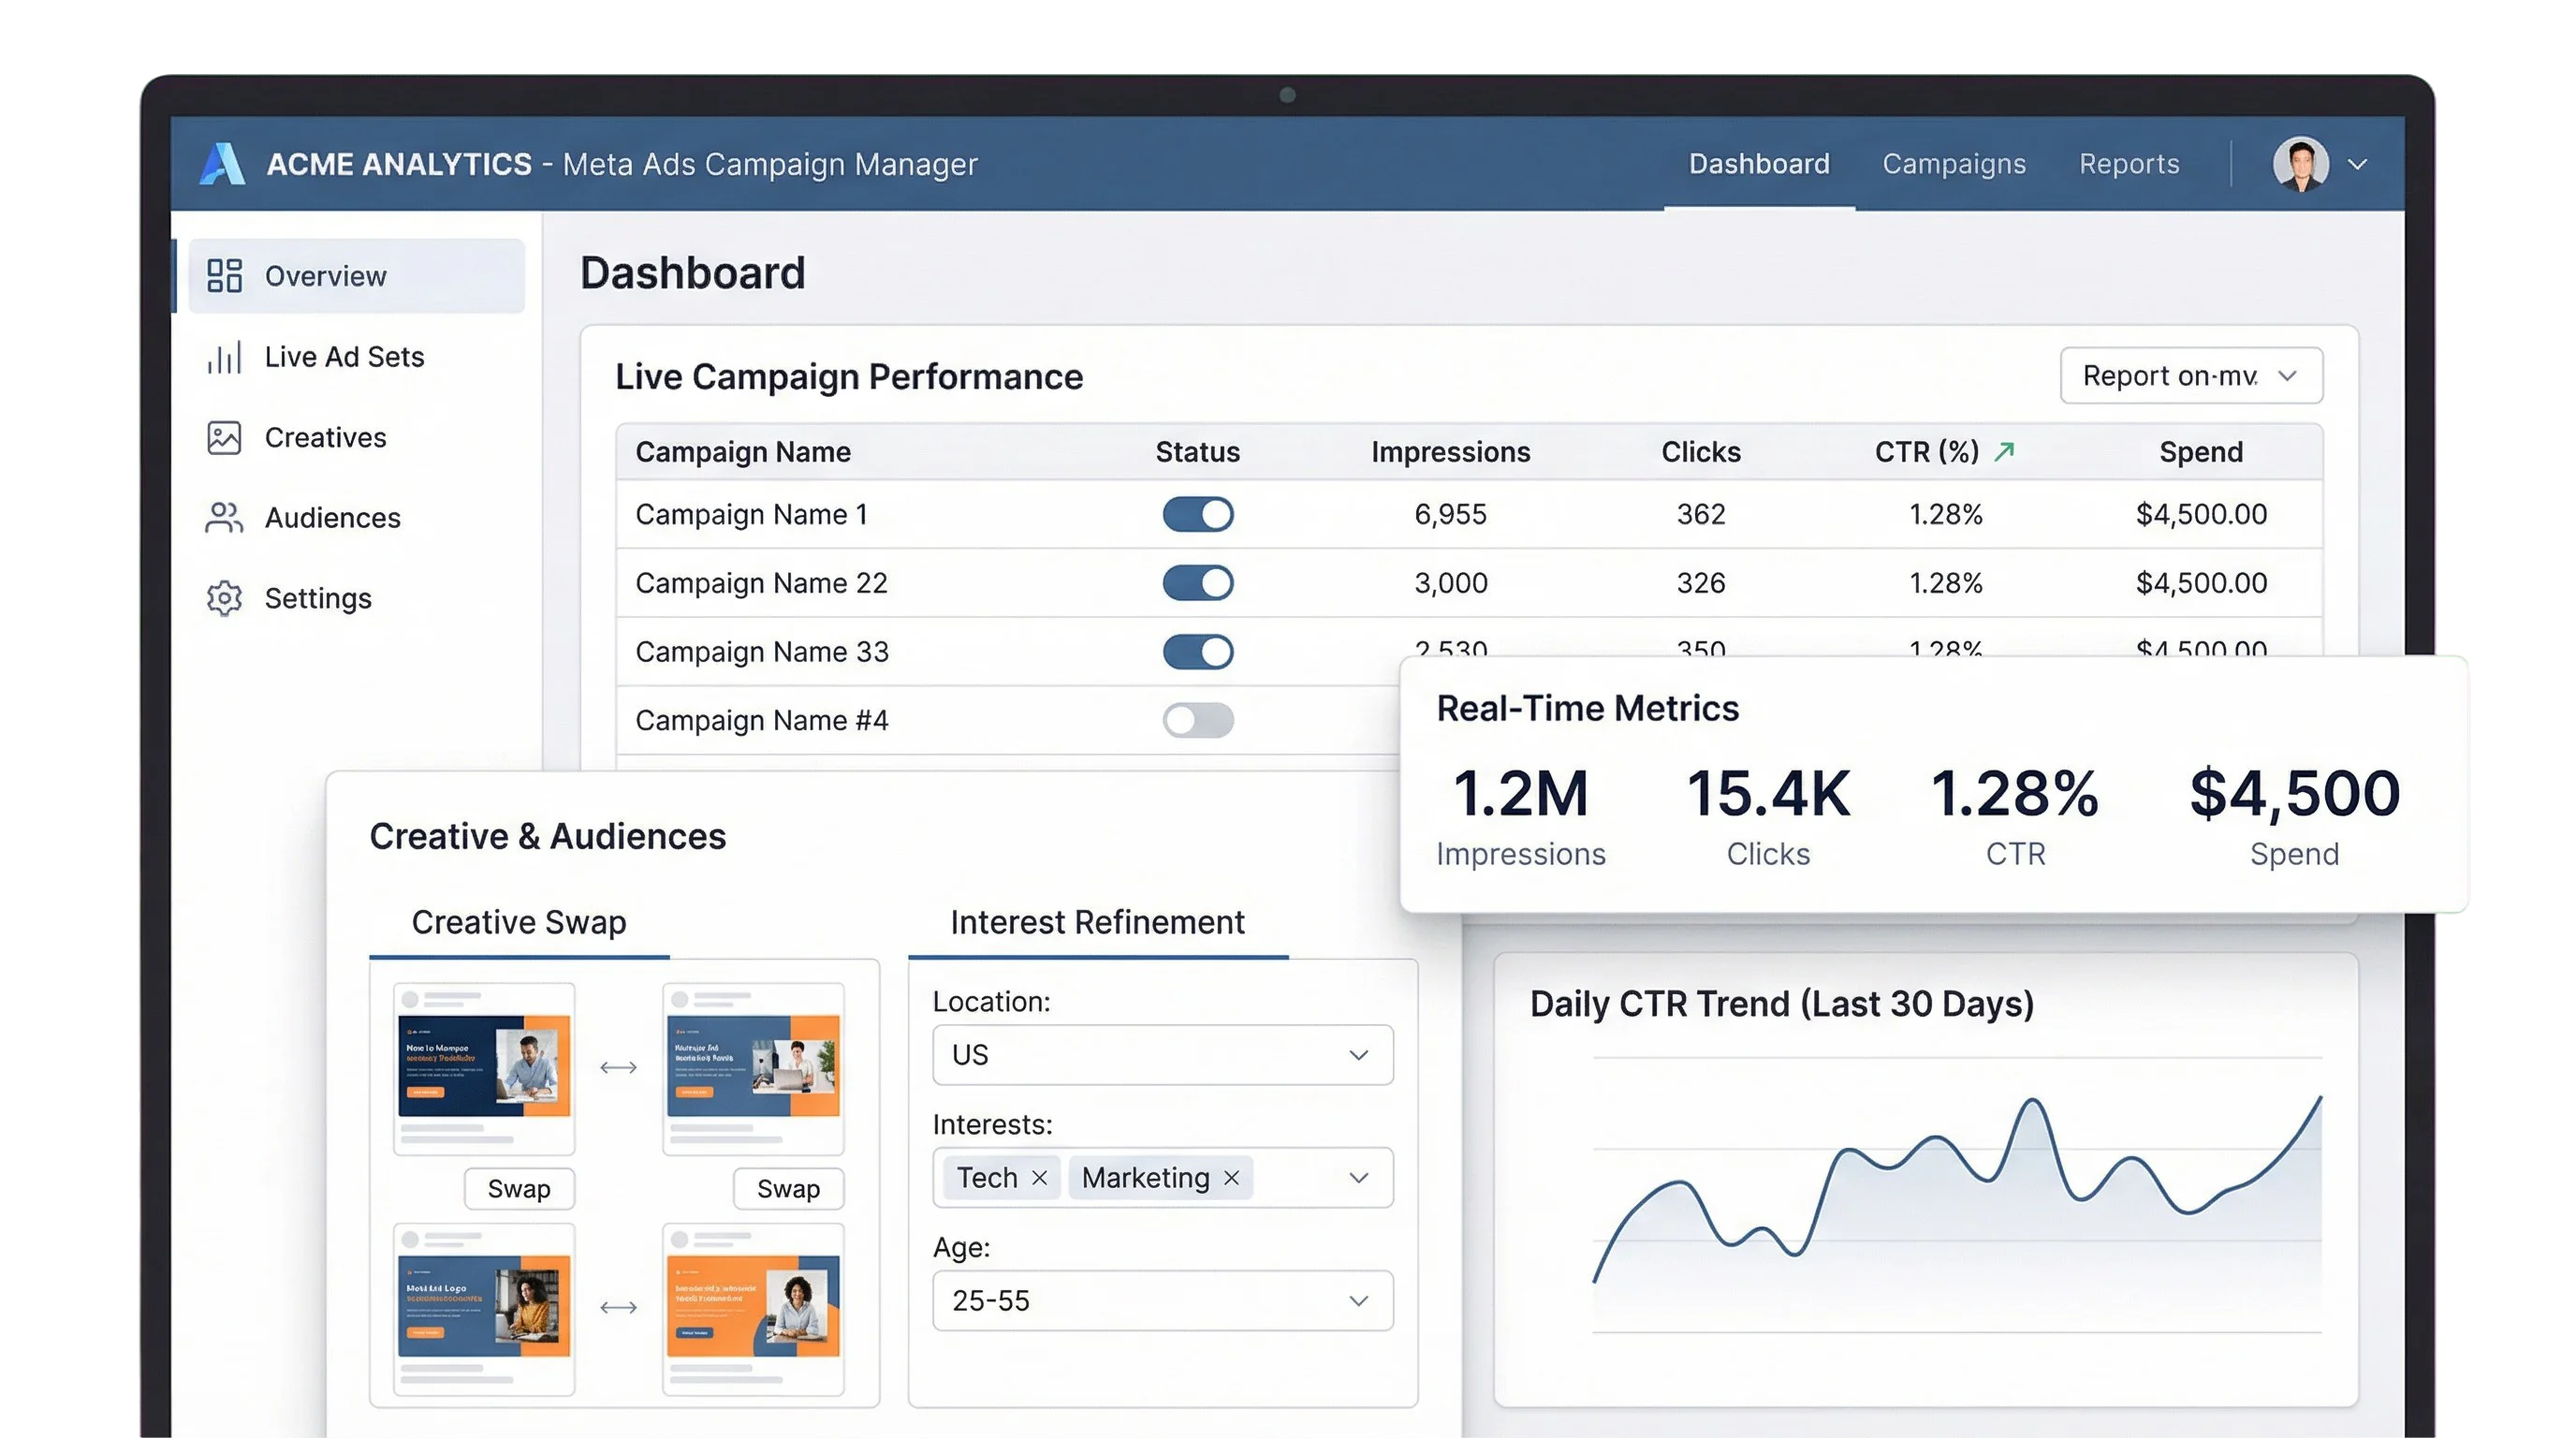2576x1438 pixels.
Task: Turn off the Campaign Name 22 toggle
Action: pos(1198,583)
